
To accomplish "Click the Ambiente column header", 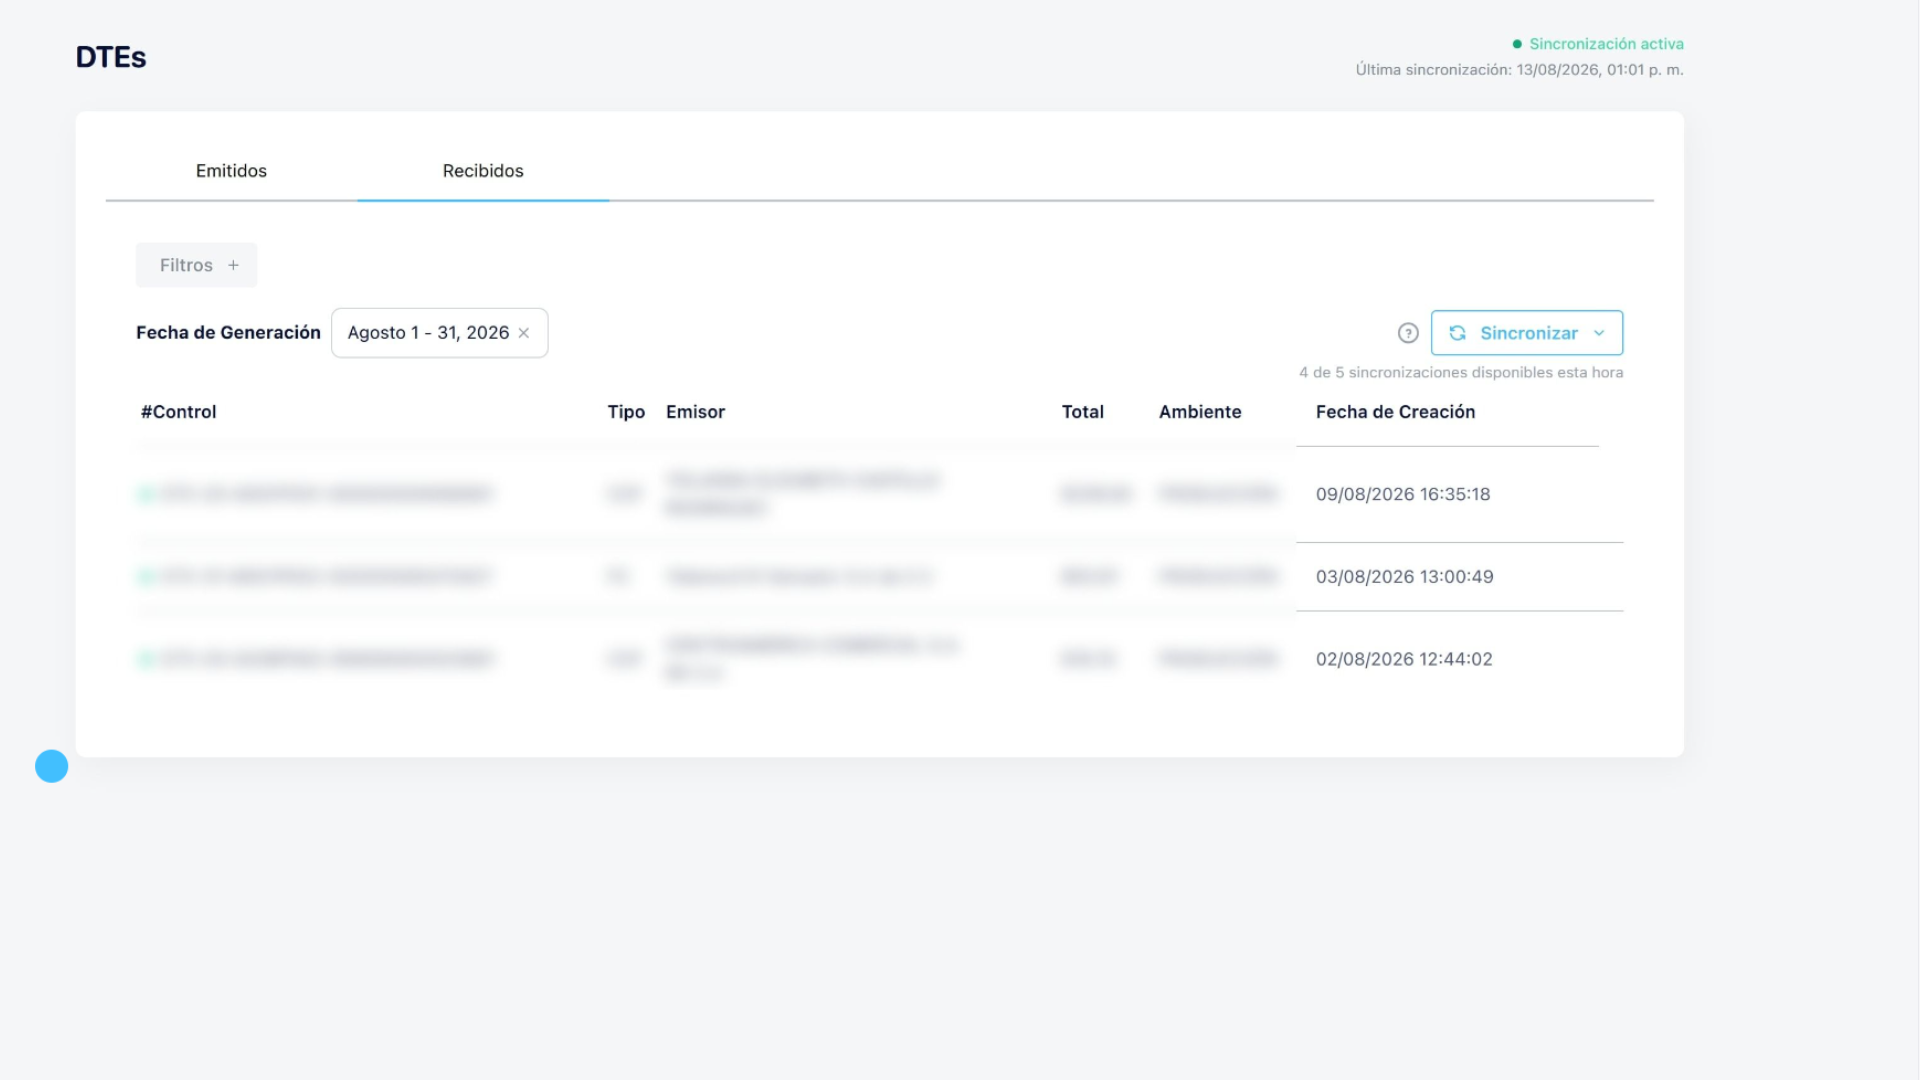I will pyautogui.click(x=1200, y=412).
